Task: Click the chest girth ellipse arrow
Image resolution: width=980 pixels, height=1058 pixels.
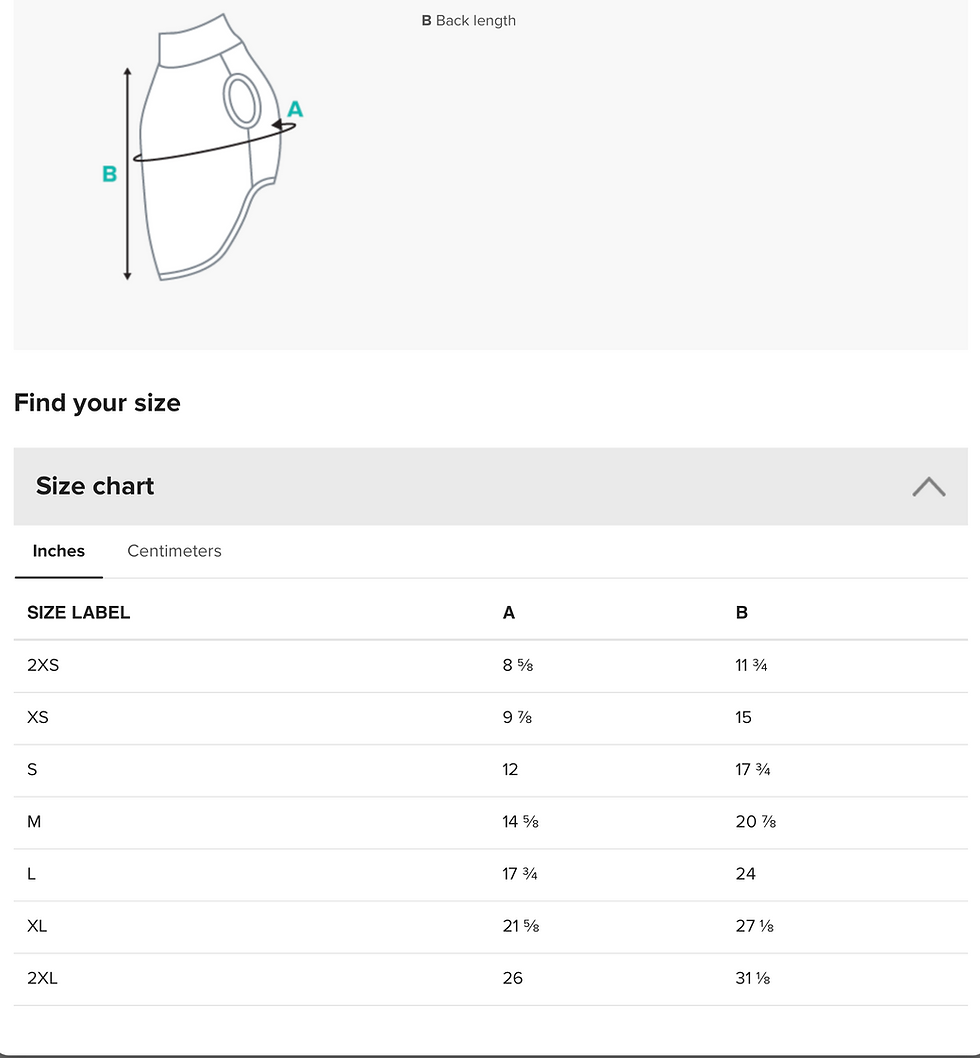Action: (x=215, y=142)
